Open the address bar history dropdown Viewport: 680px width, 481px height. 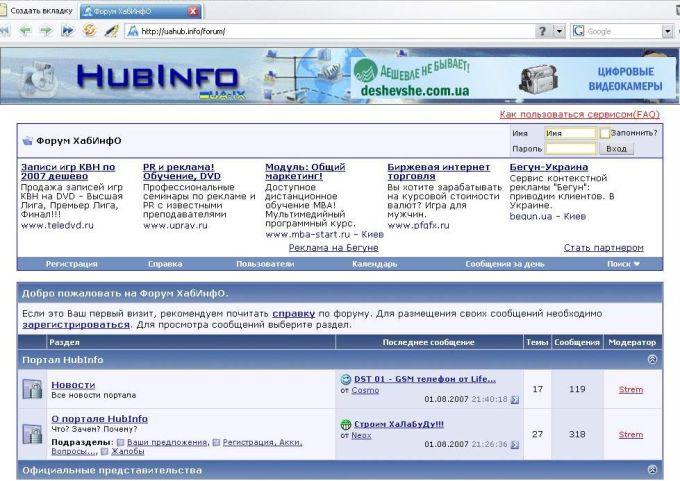click(x=559, y=31)
